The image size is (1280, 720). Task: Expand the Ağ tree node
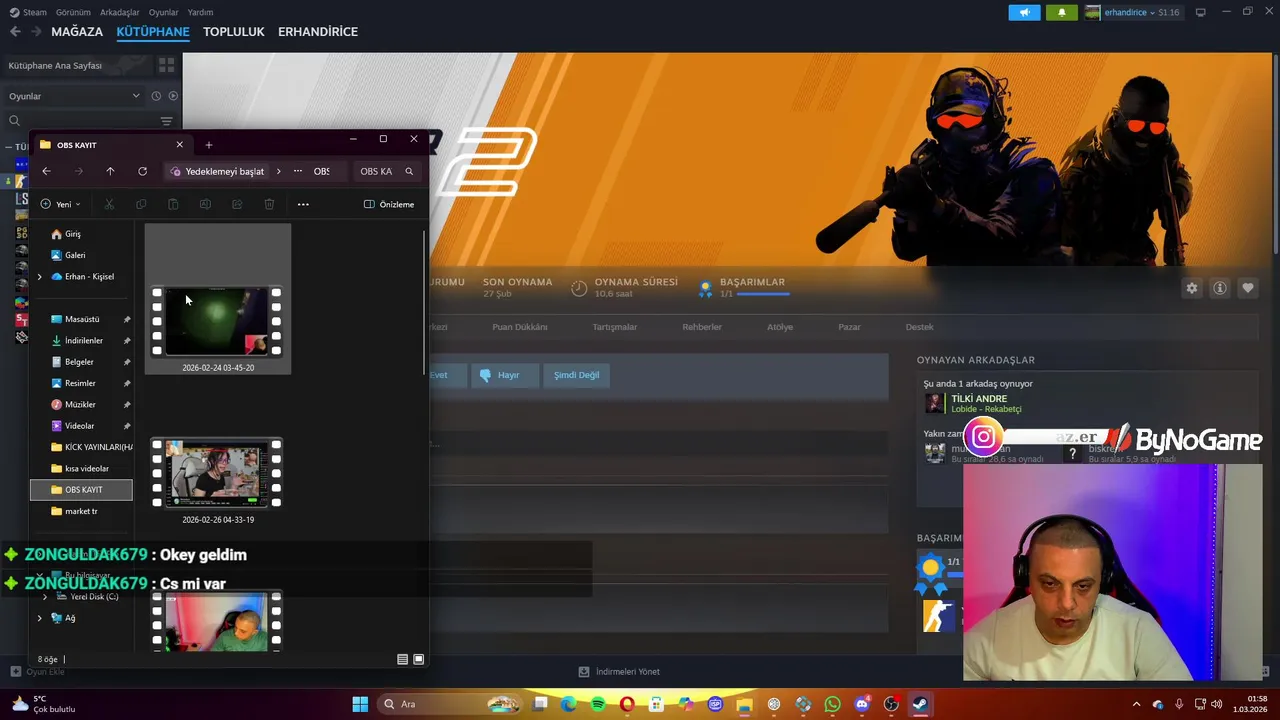click(x=39, y=618)
